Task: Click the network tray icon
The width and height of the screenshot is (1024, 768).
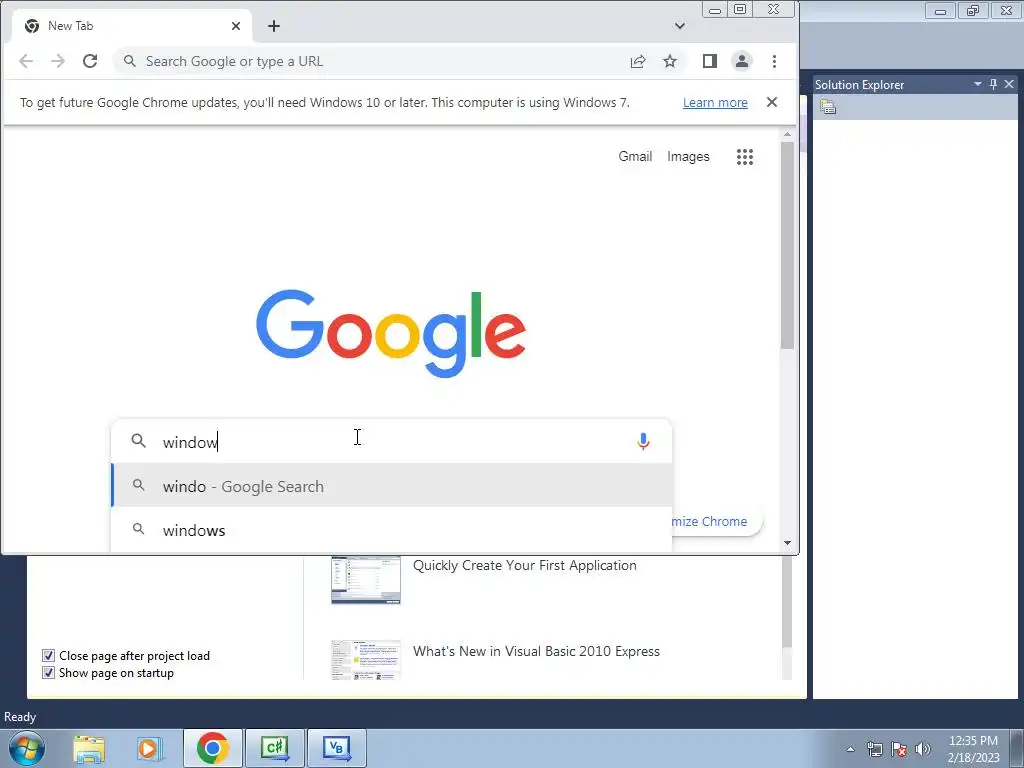Action: click(x=874, y=749)
